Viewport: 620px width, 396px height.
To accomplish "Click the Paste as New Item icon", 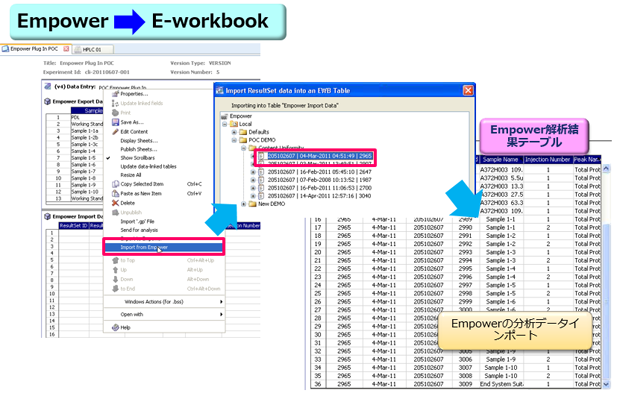I will click(x=115, y=193).
